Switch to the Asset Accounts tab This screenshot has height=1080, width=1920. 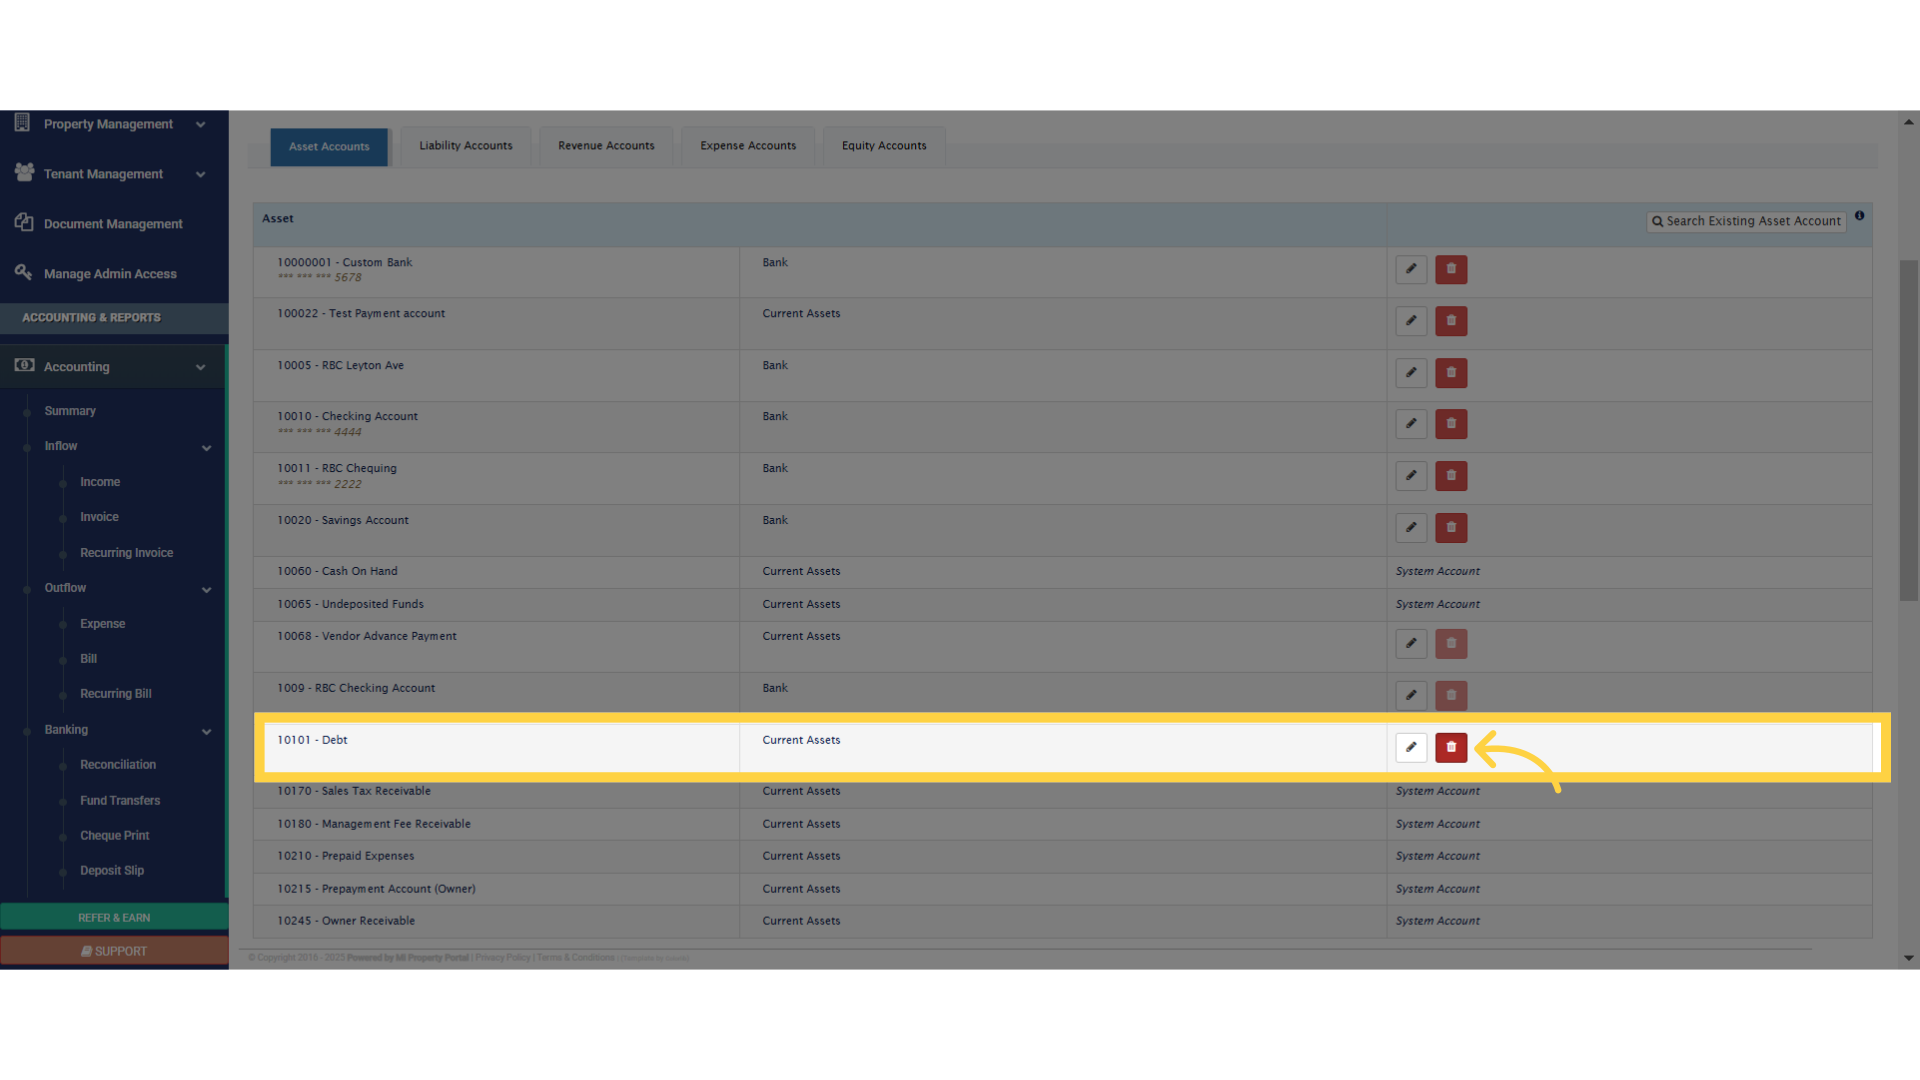[329, 147]
